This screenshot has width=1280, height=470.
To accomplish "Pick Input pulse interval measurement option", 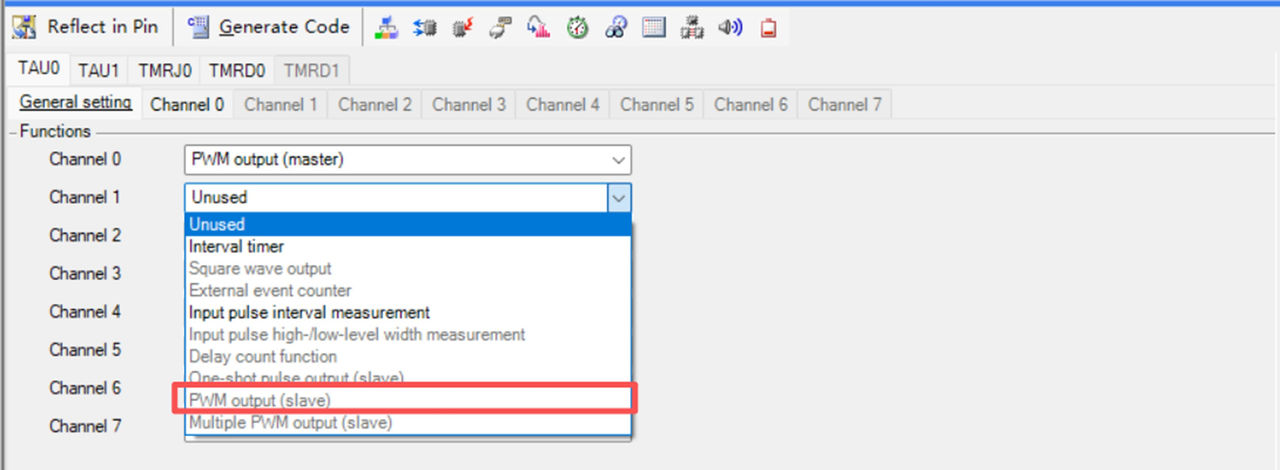I will [x=309, y=312].
